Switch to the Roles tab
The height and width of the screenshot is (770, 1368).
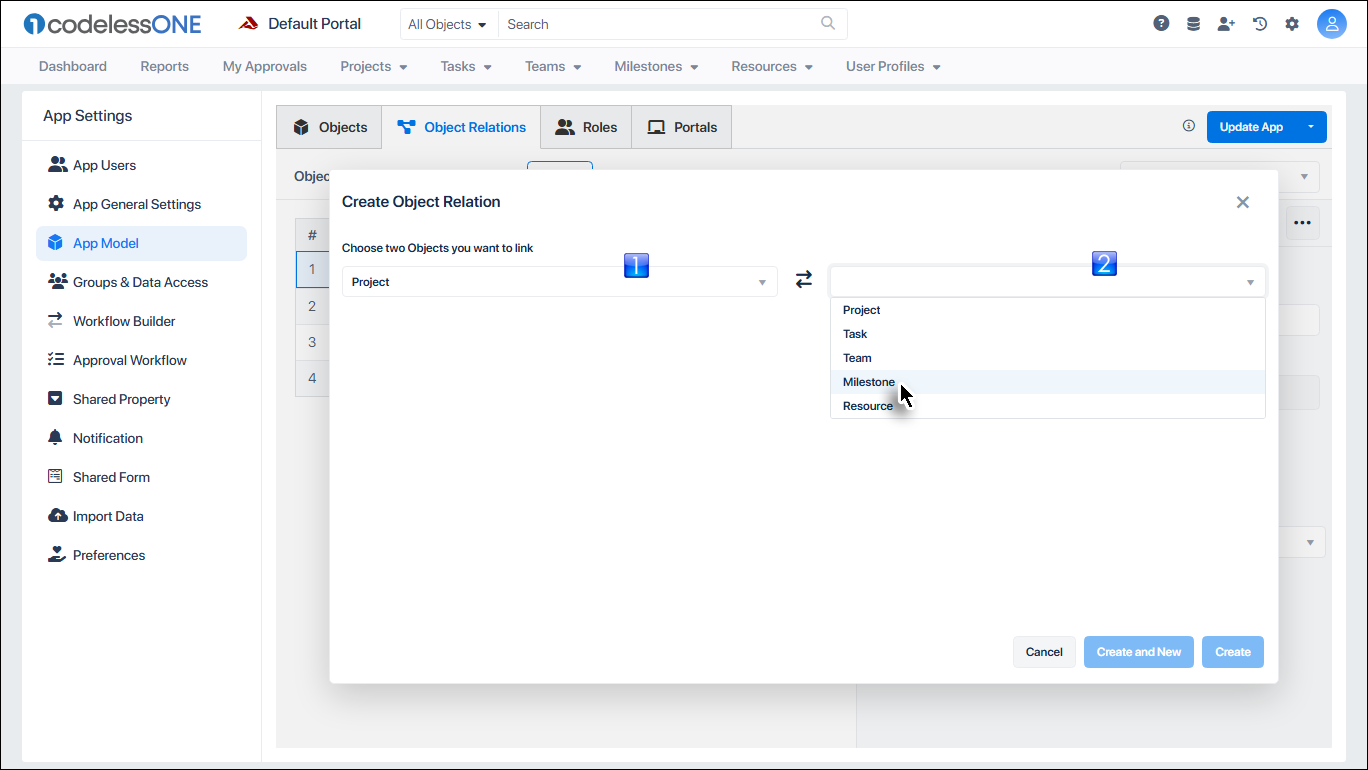coord(586,127)
